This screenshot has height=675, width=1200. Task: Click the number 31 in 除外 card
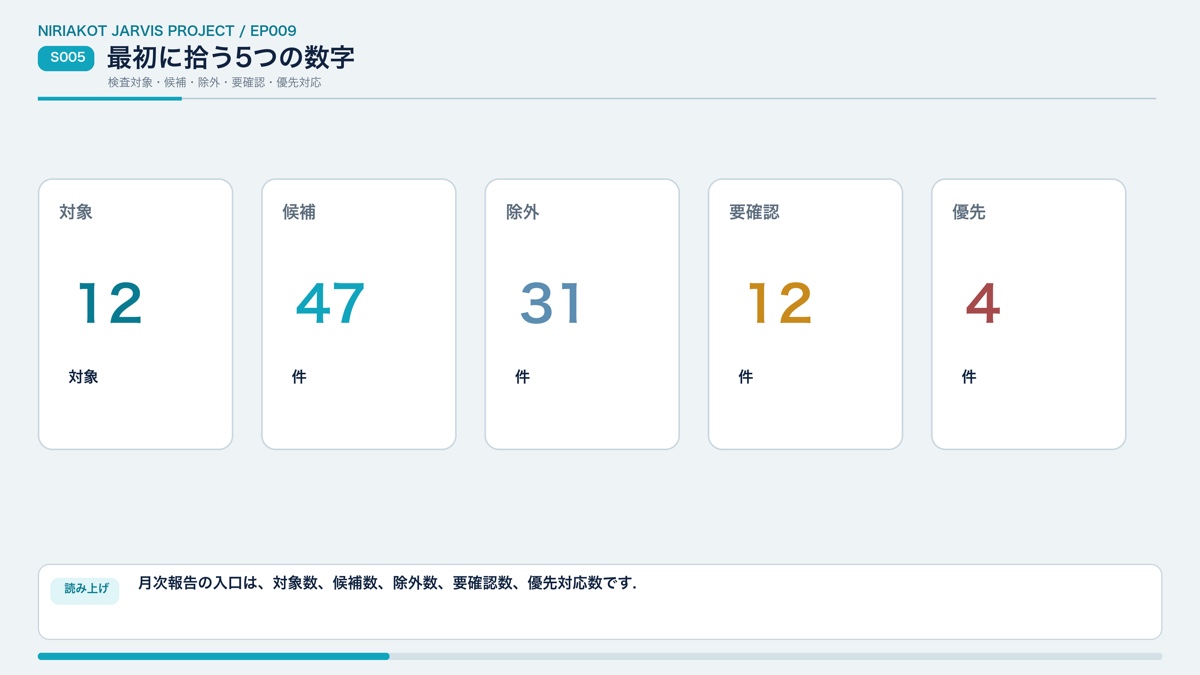pos(550,303)
